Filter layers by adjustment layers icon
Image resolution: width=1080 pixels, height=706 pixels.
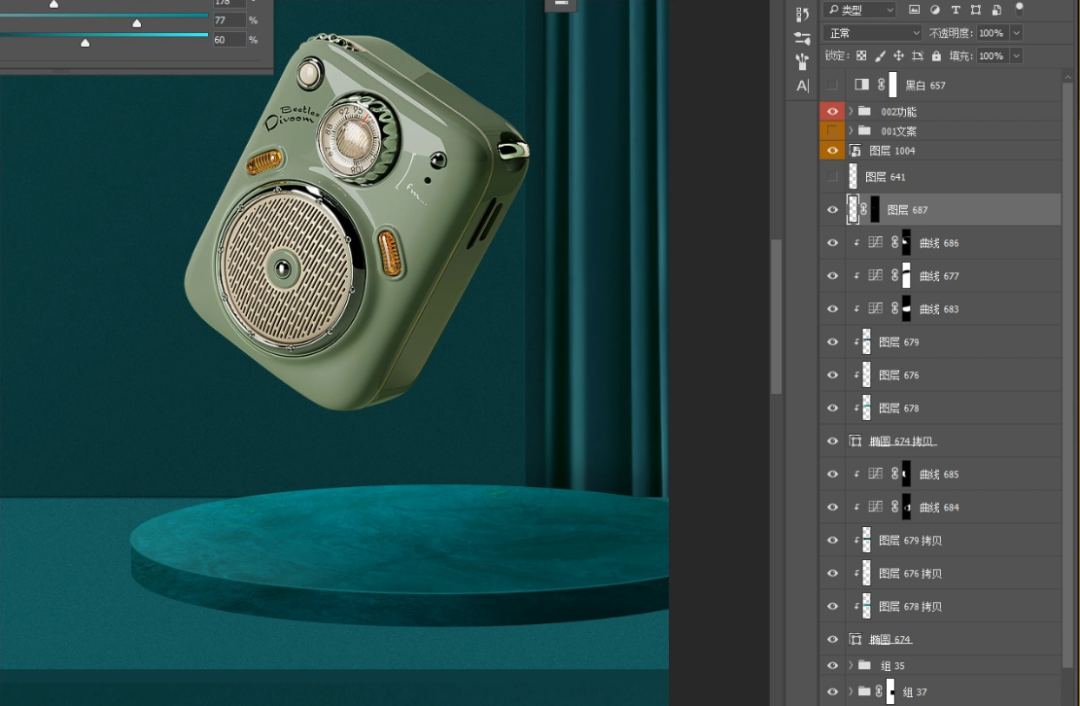(x=935, y=10)
